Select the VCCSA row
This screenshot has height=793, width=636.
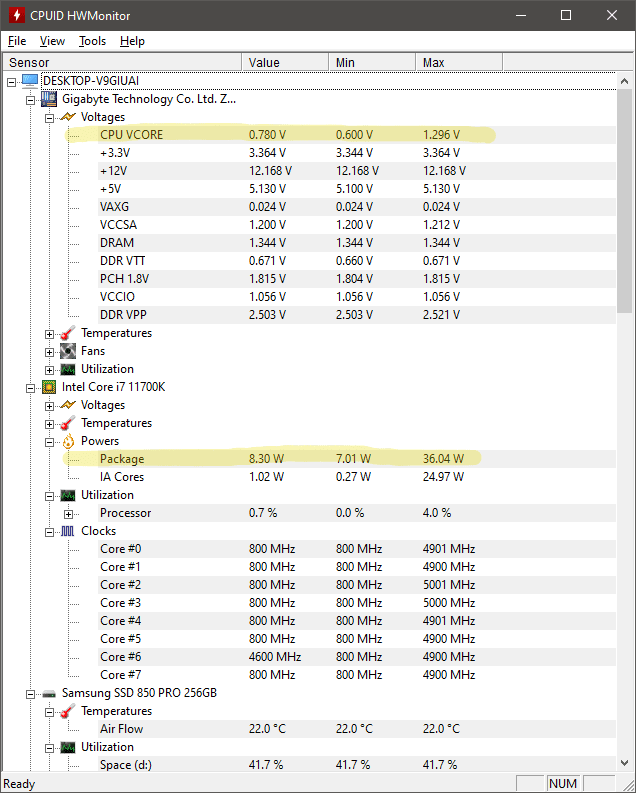point(357,225)
